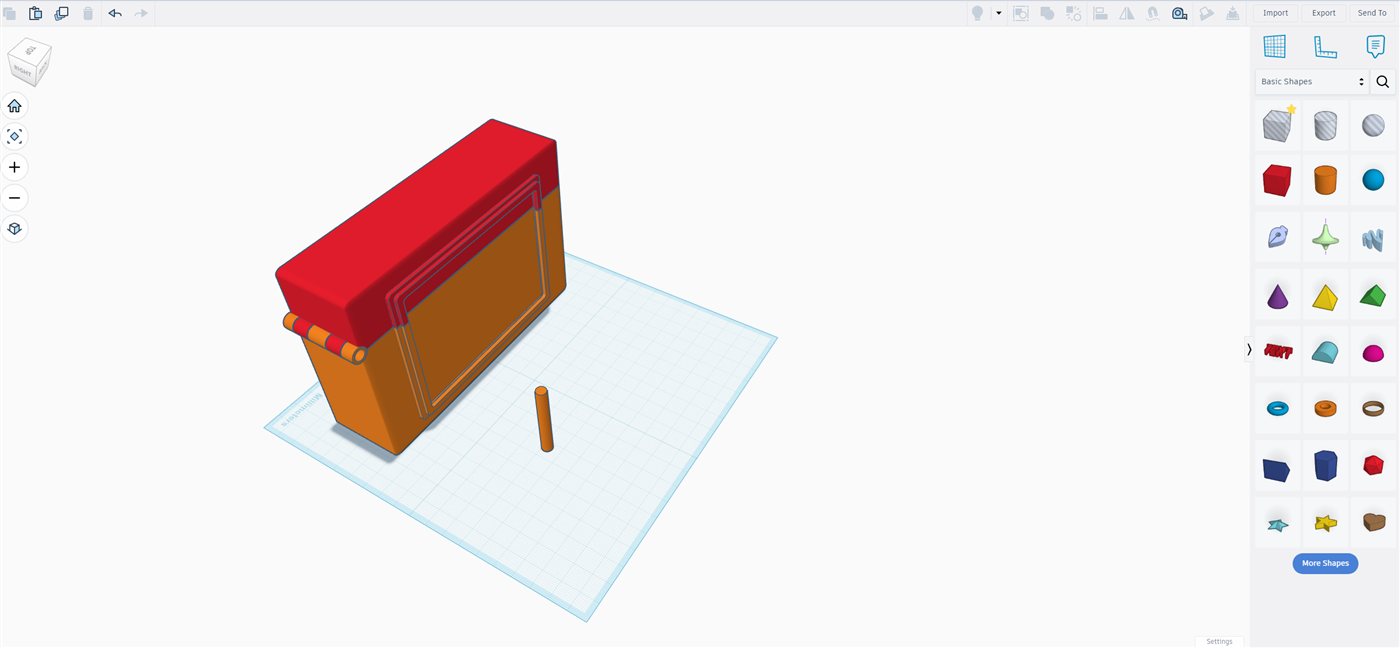Open the Settings button at bottom
The width and height of the screenshot is (1400, 648).
[x=1219, y=641]
